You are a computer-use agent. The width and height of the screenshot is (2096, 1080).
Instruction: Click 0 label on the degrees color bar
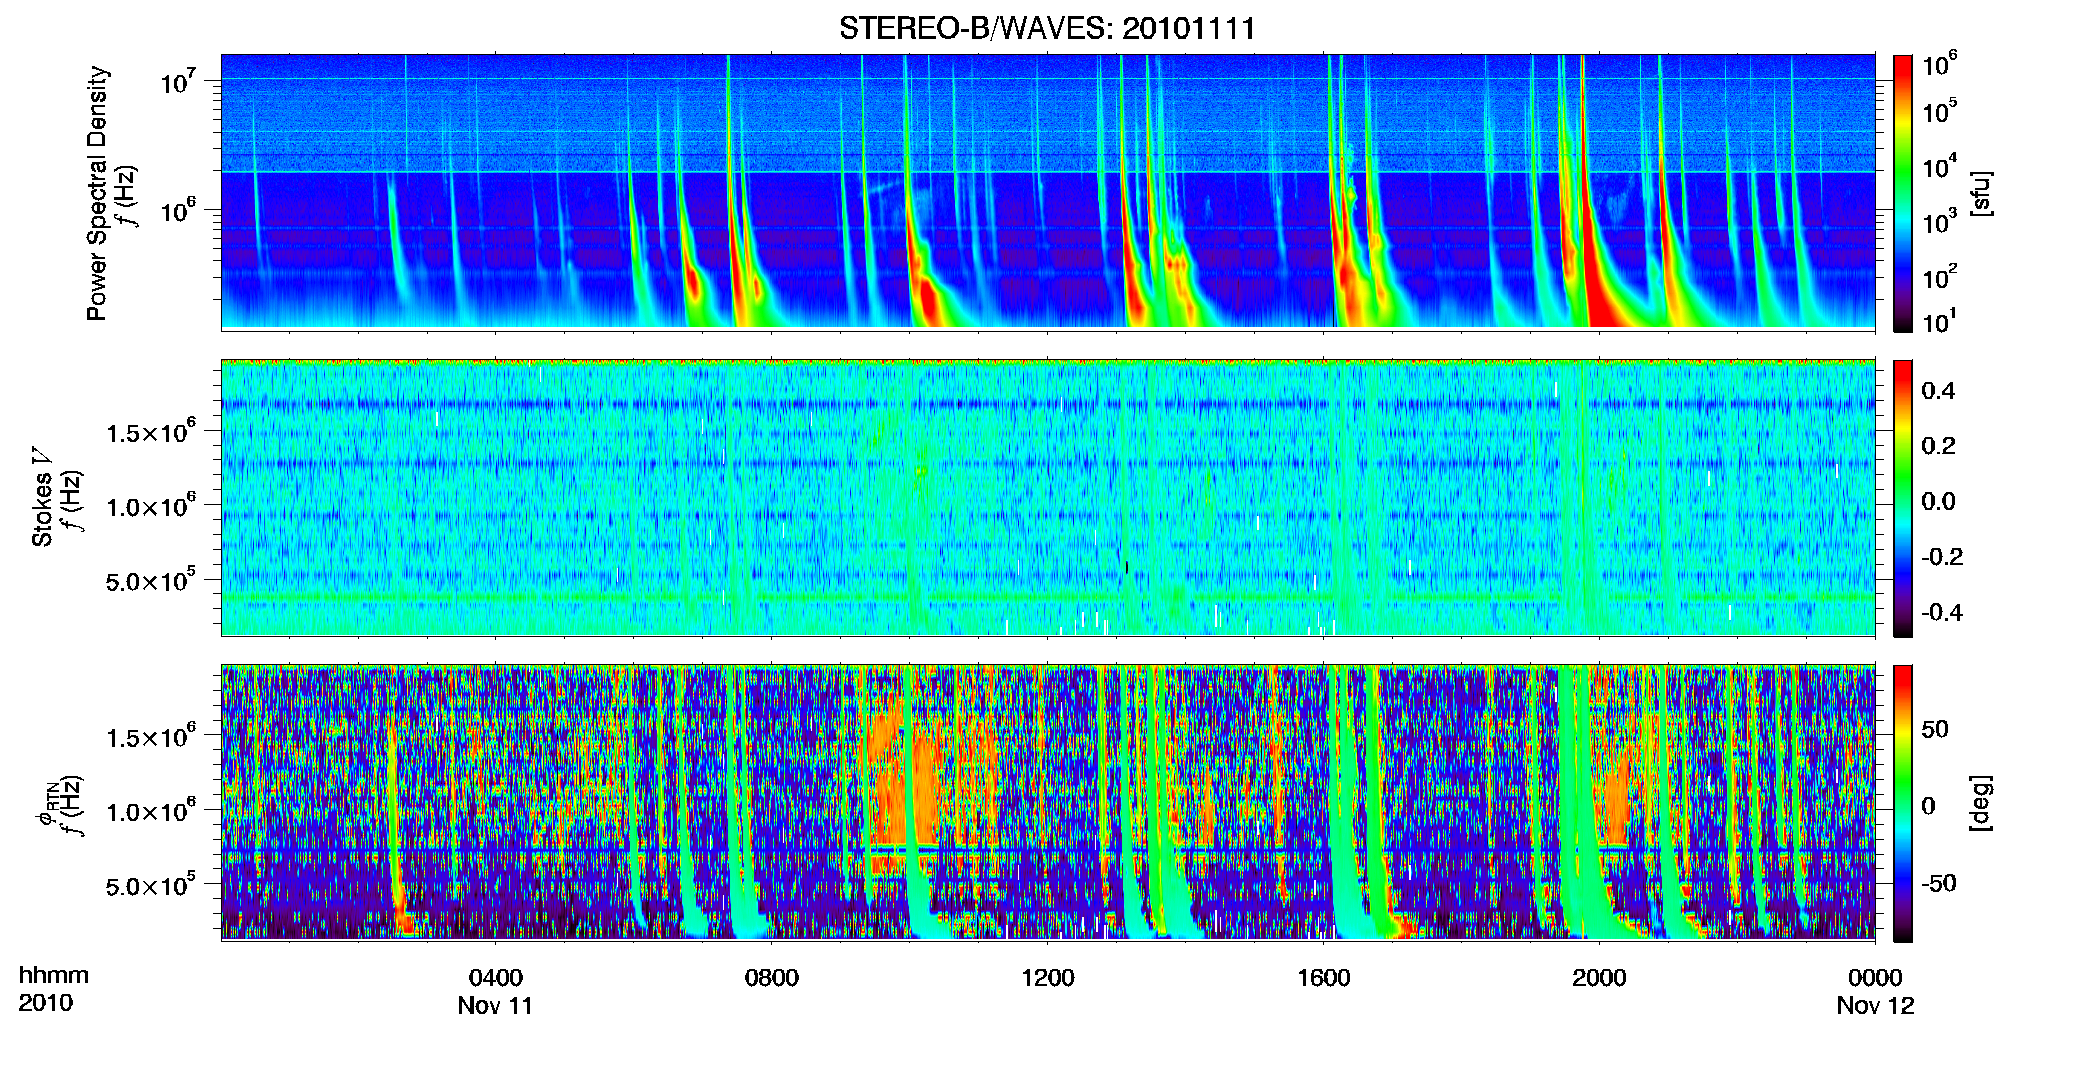(x=1928, y=806)
